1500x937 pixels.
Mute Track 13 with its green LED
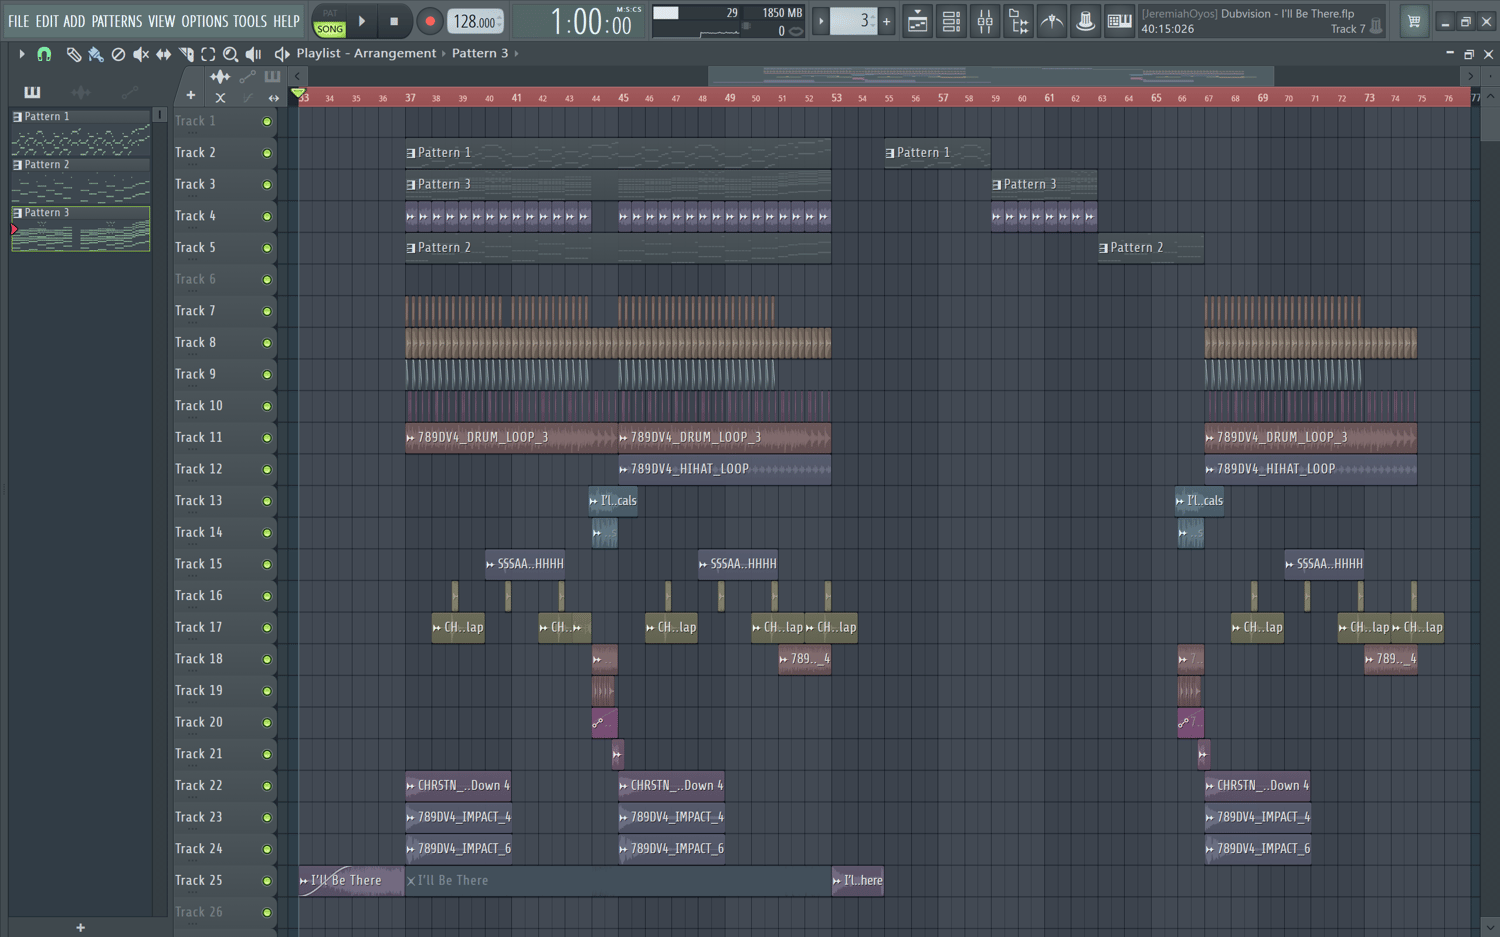point(267,501)
